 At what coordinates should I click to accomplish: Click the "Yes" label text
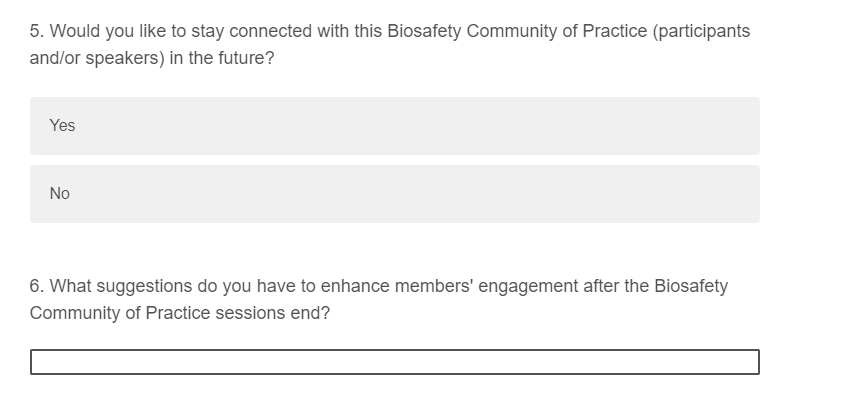[62, 126]
